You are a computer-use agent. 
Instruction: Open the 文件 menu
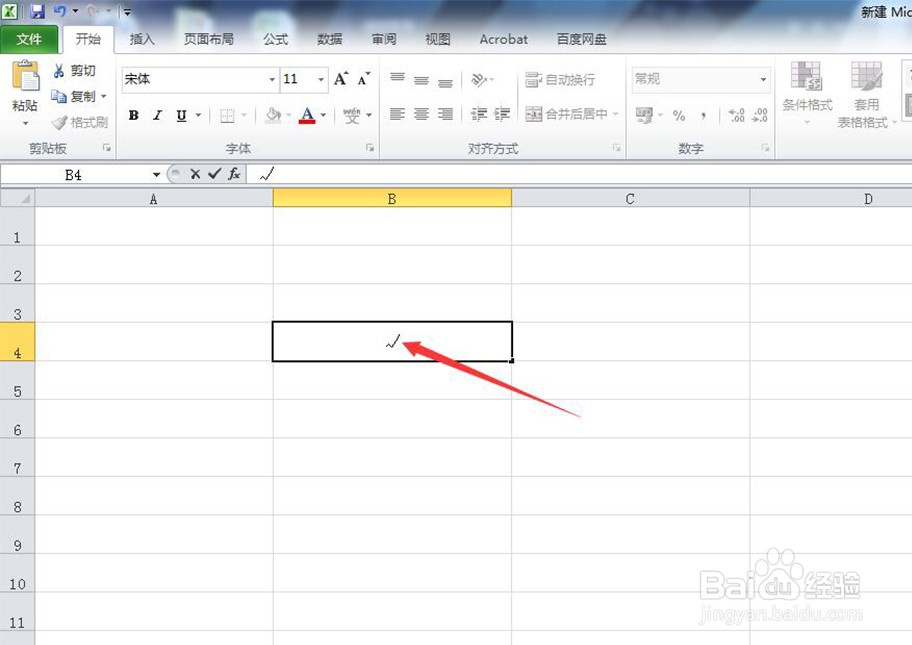click(30, 40)
